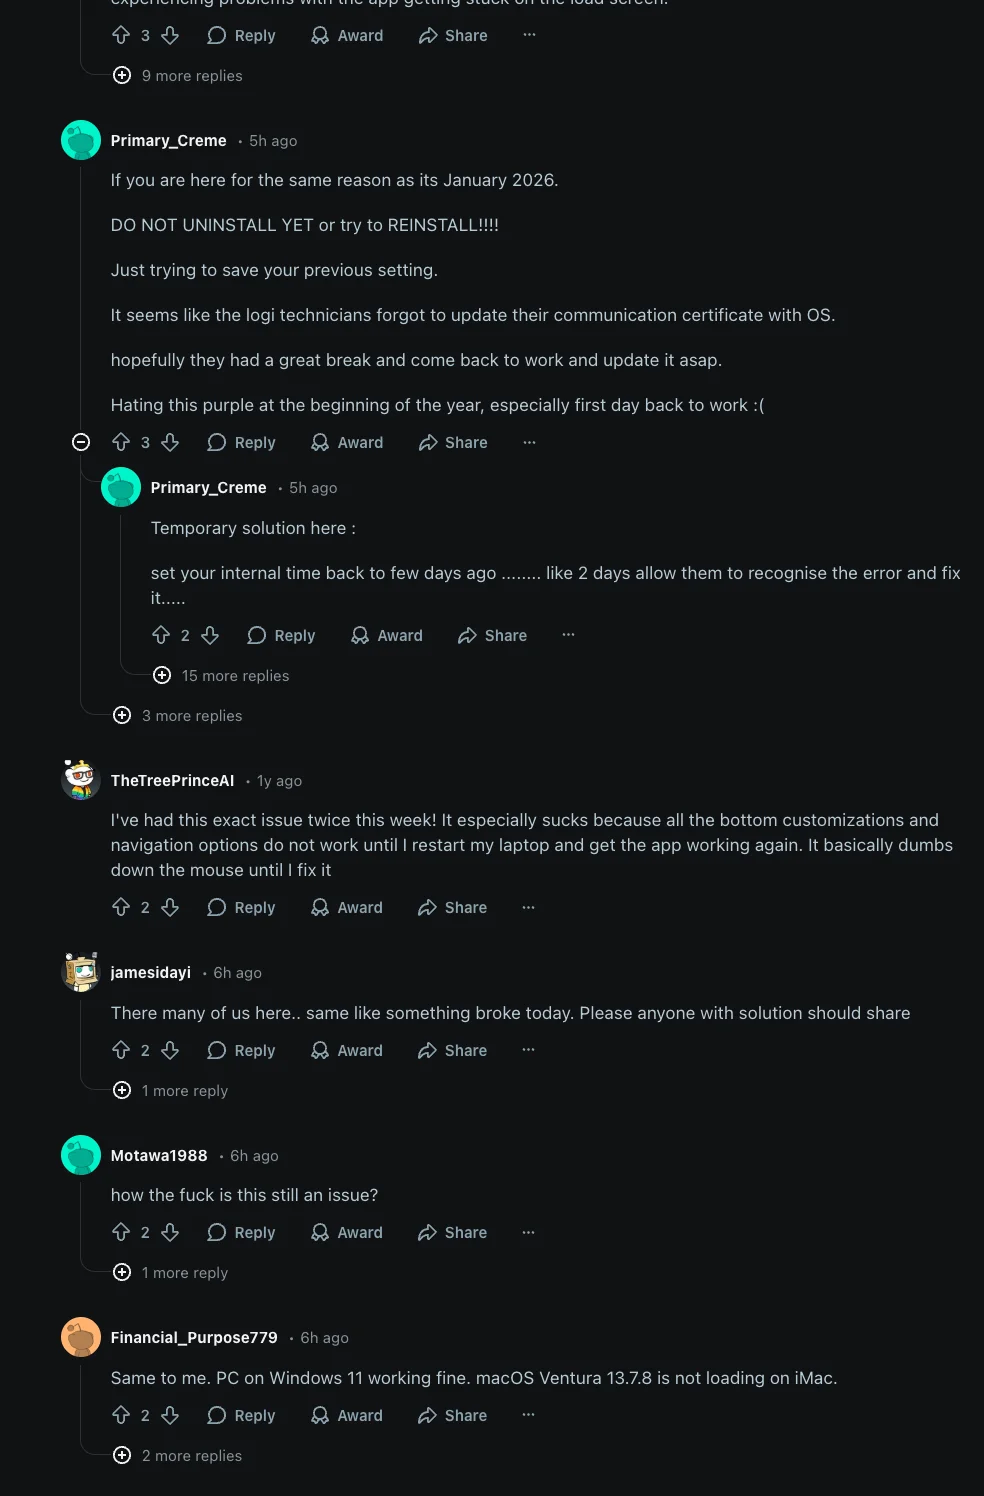Downvote Motawa1988's comment
The height and width of the screenshot is (1496, 984).
point(170,1232)
